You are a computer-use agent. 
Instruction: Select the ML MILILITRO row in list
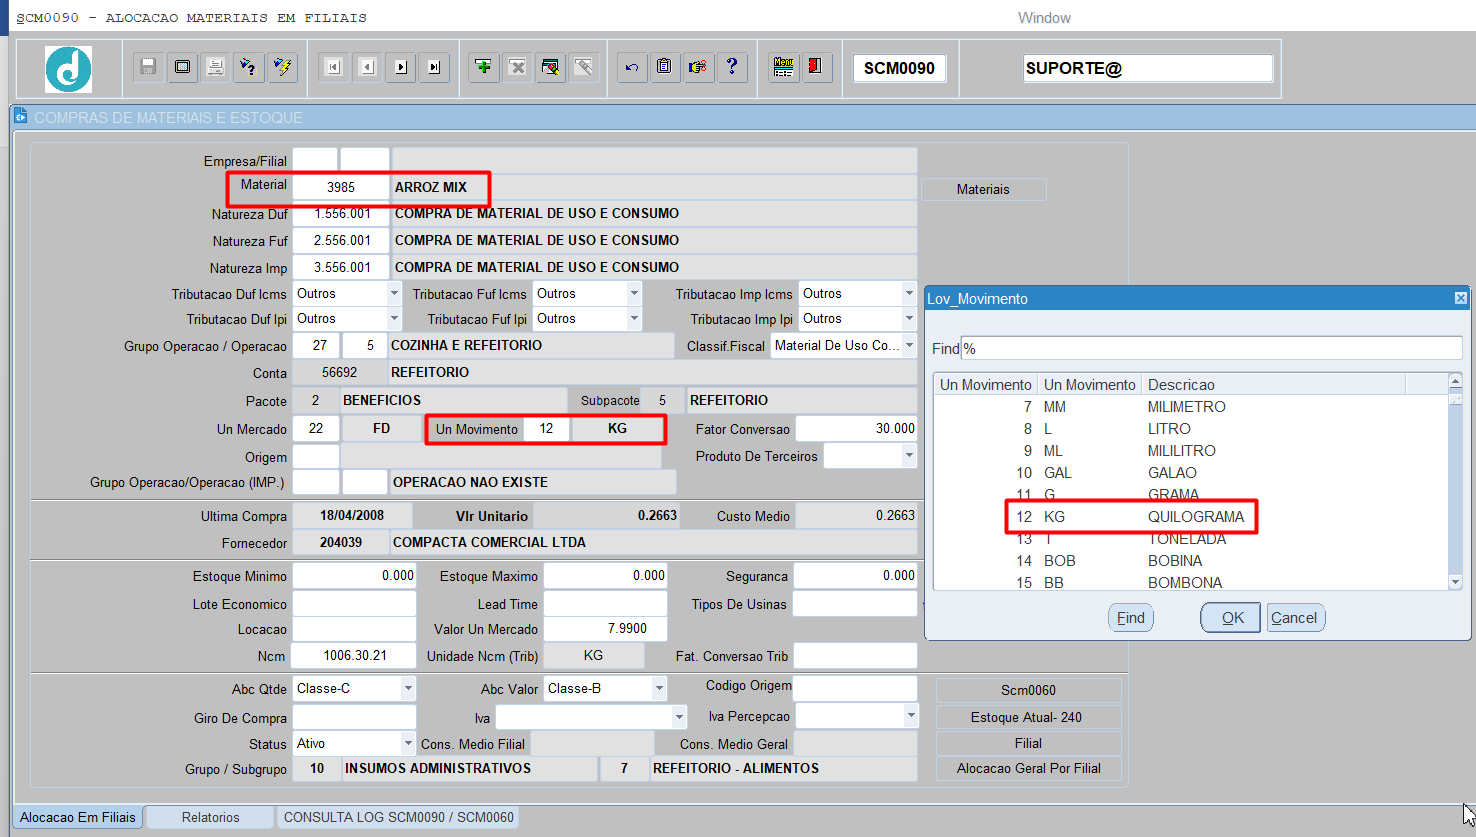[x=1191, y=451]
